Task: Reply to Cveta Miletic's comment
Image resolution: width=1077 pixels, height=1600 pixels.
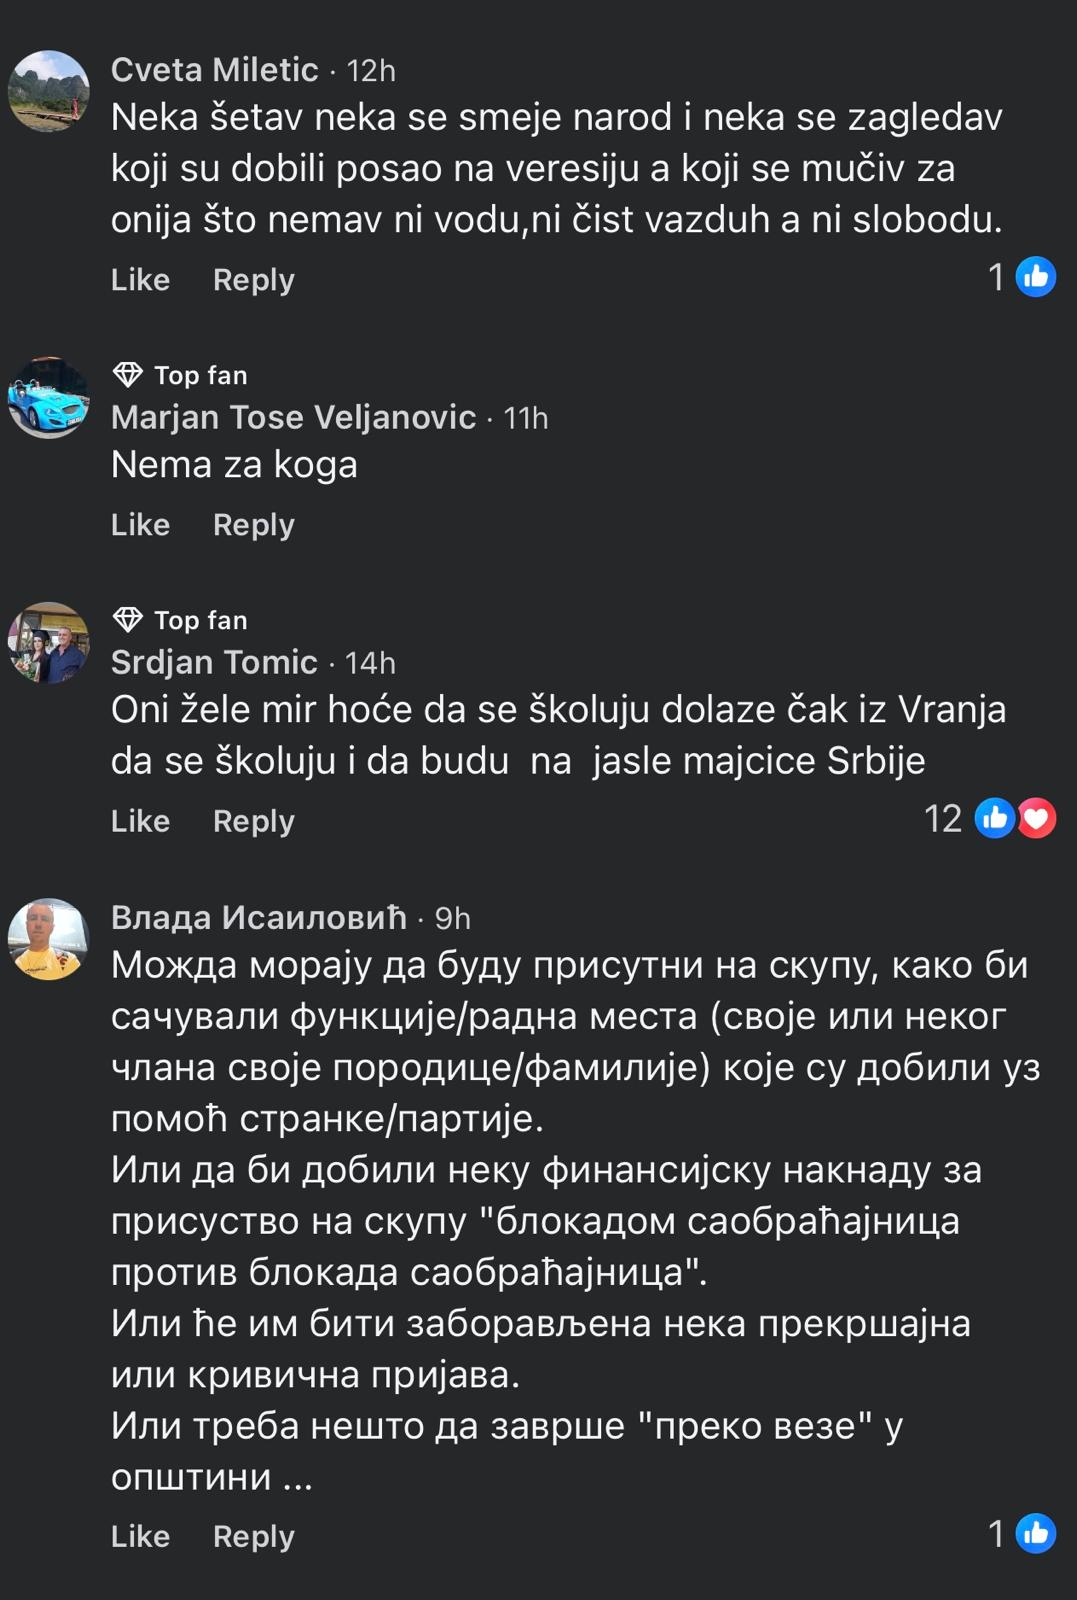Action: 253,280
